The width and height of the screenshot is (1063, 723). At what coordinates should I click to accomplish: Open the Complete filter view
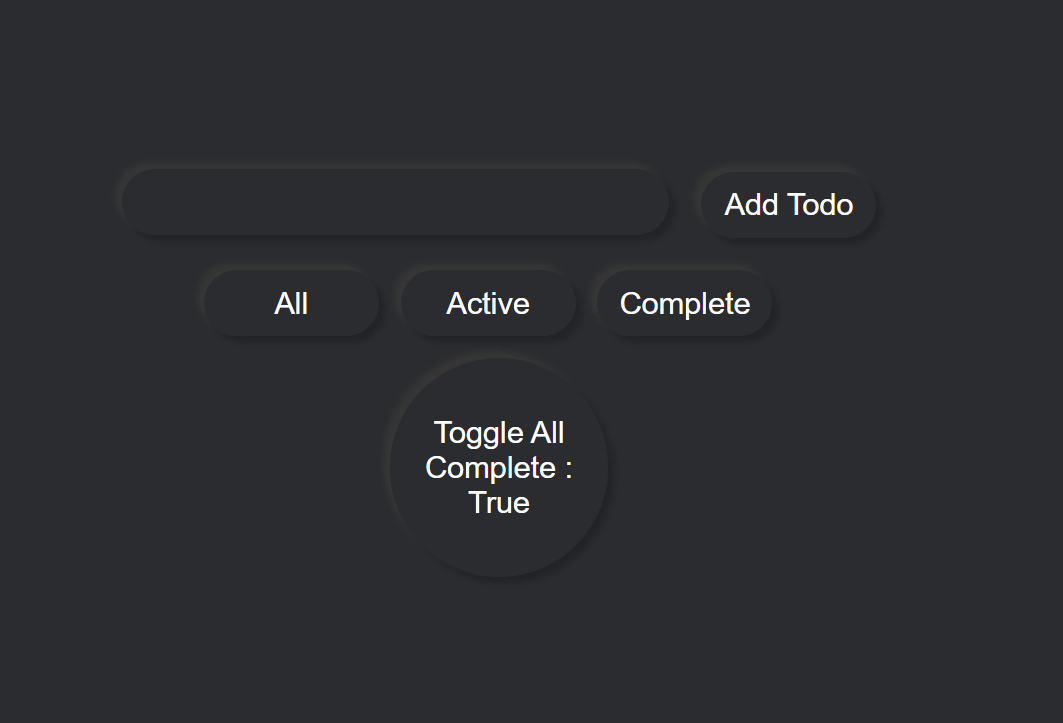point(685,303)
